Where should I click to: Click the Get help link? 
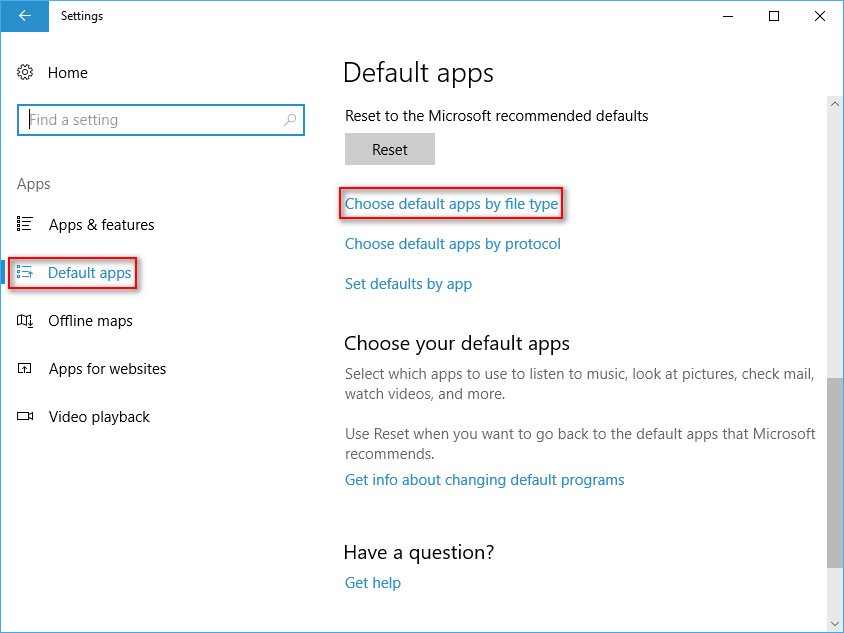pos(372,583)
